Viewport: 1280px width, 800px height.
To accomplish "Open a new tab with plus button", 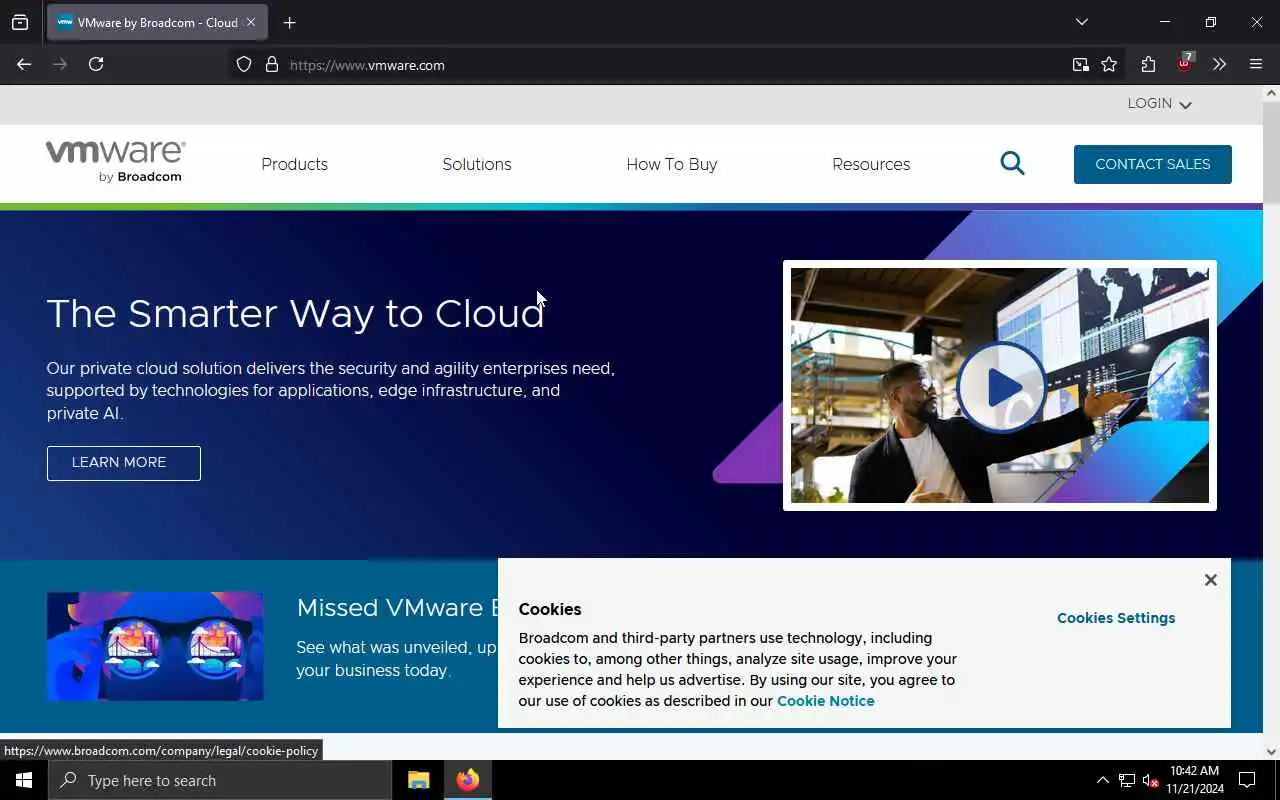I will coord(289,22).
